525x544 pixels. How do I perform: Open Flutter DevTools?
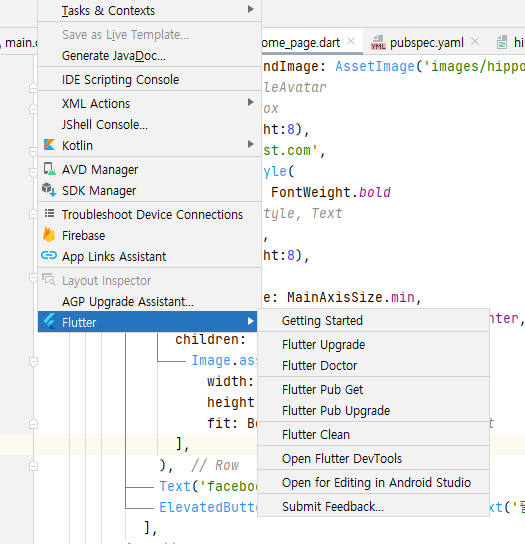coord(373,458)
